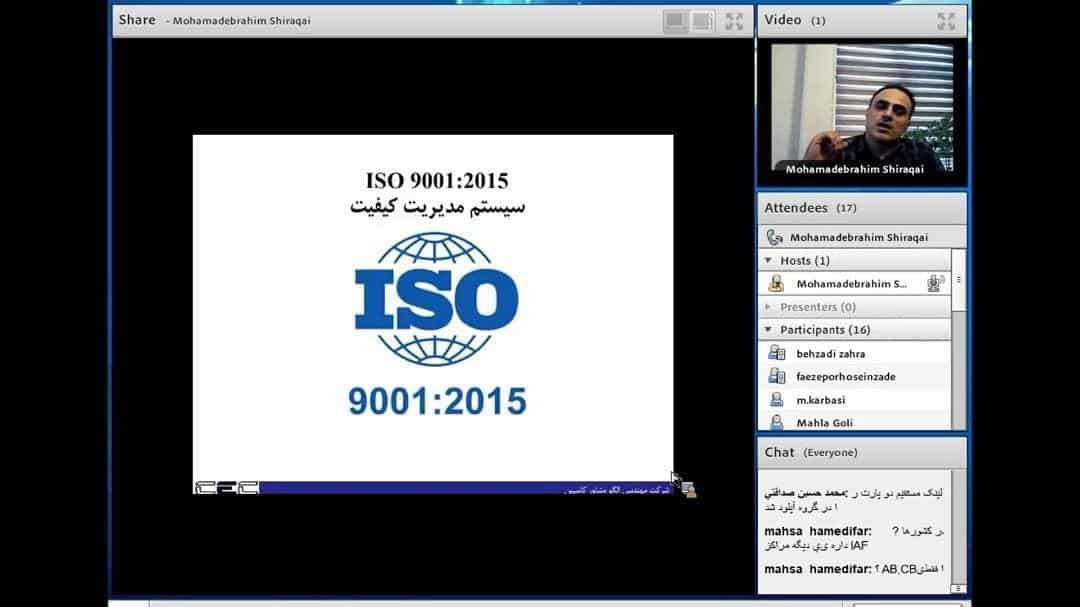
Task: Click the phone icon beside Mohamadebrahim Shiraqai
Action: [x=775, y=238]
